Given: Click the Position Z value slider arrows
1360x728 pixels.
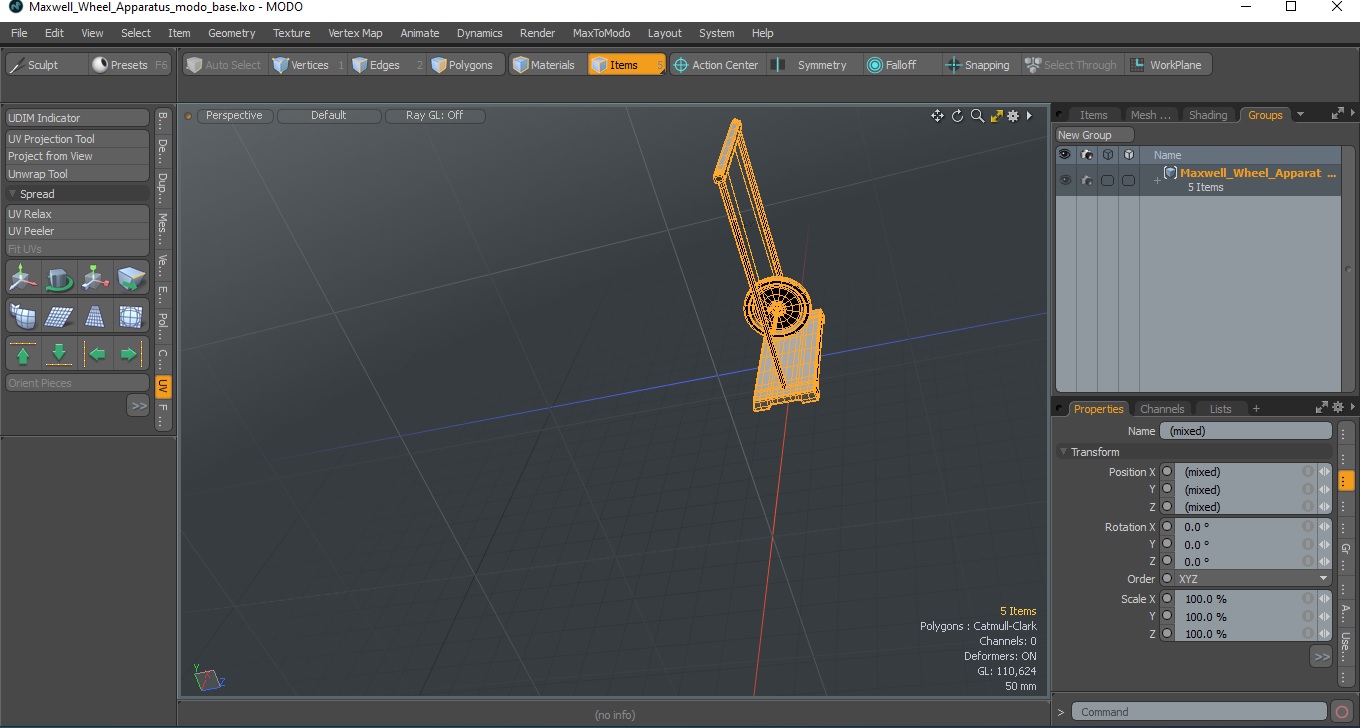Looking at the screenshot, I should [x=1324, y=507].
